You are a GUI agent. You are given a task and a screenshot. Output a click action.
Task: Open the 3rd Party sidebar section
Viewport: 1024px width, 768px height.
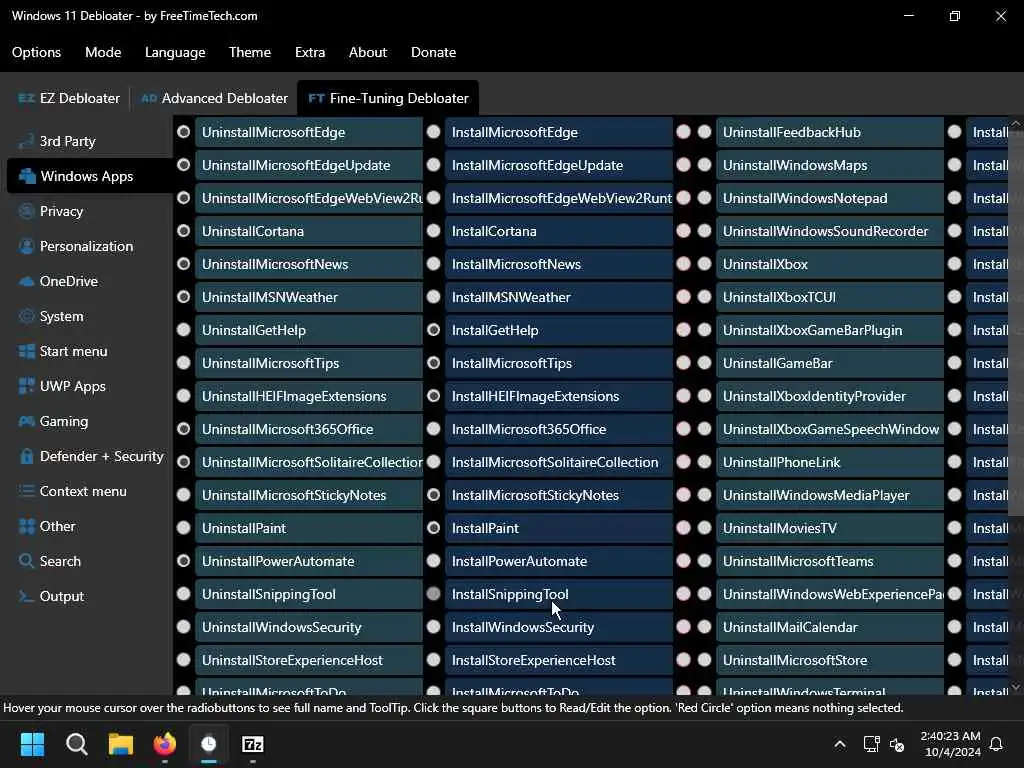click(57, 141)
